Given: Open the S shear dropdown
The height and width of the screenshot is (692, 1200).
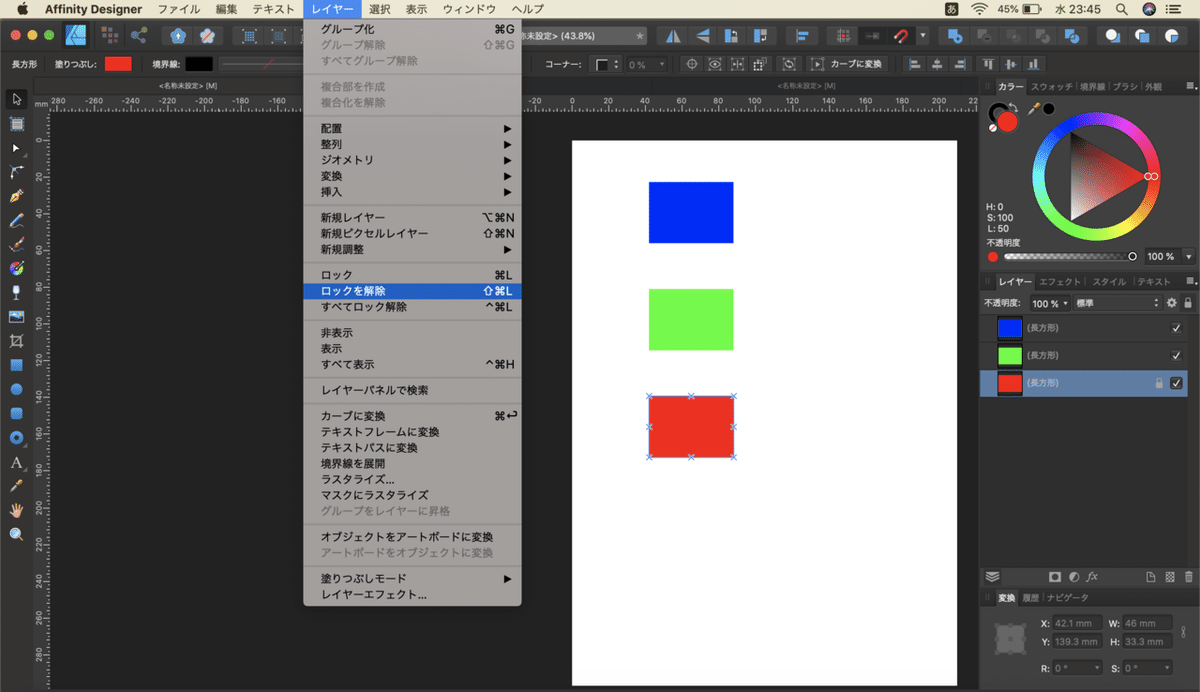Looking at the screenshot, I should coord(1166,667).
